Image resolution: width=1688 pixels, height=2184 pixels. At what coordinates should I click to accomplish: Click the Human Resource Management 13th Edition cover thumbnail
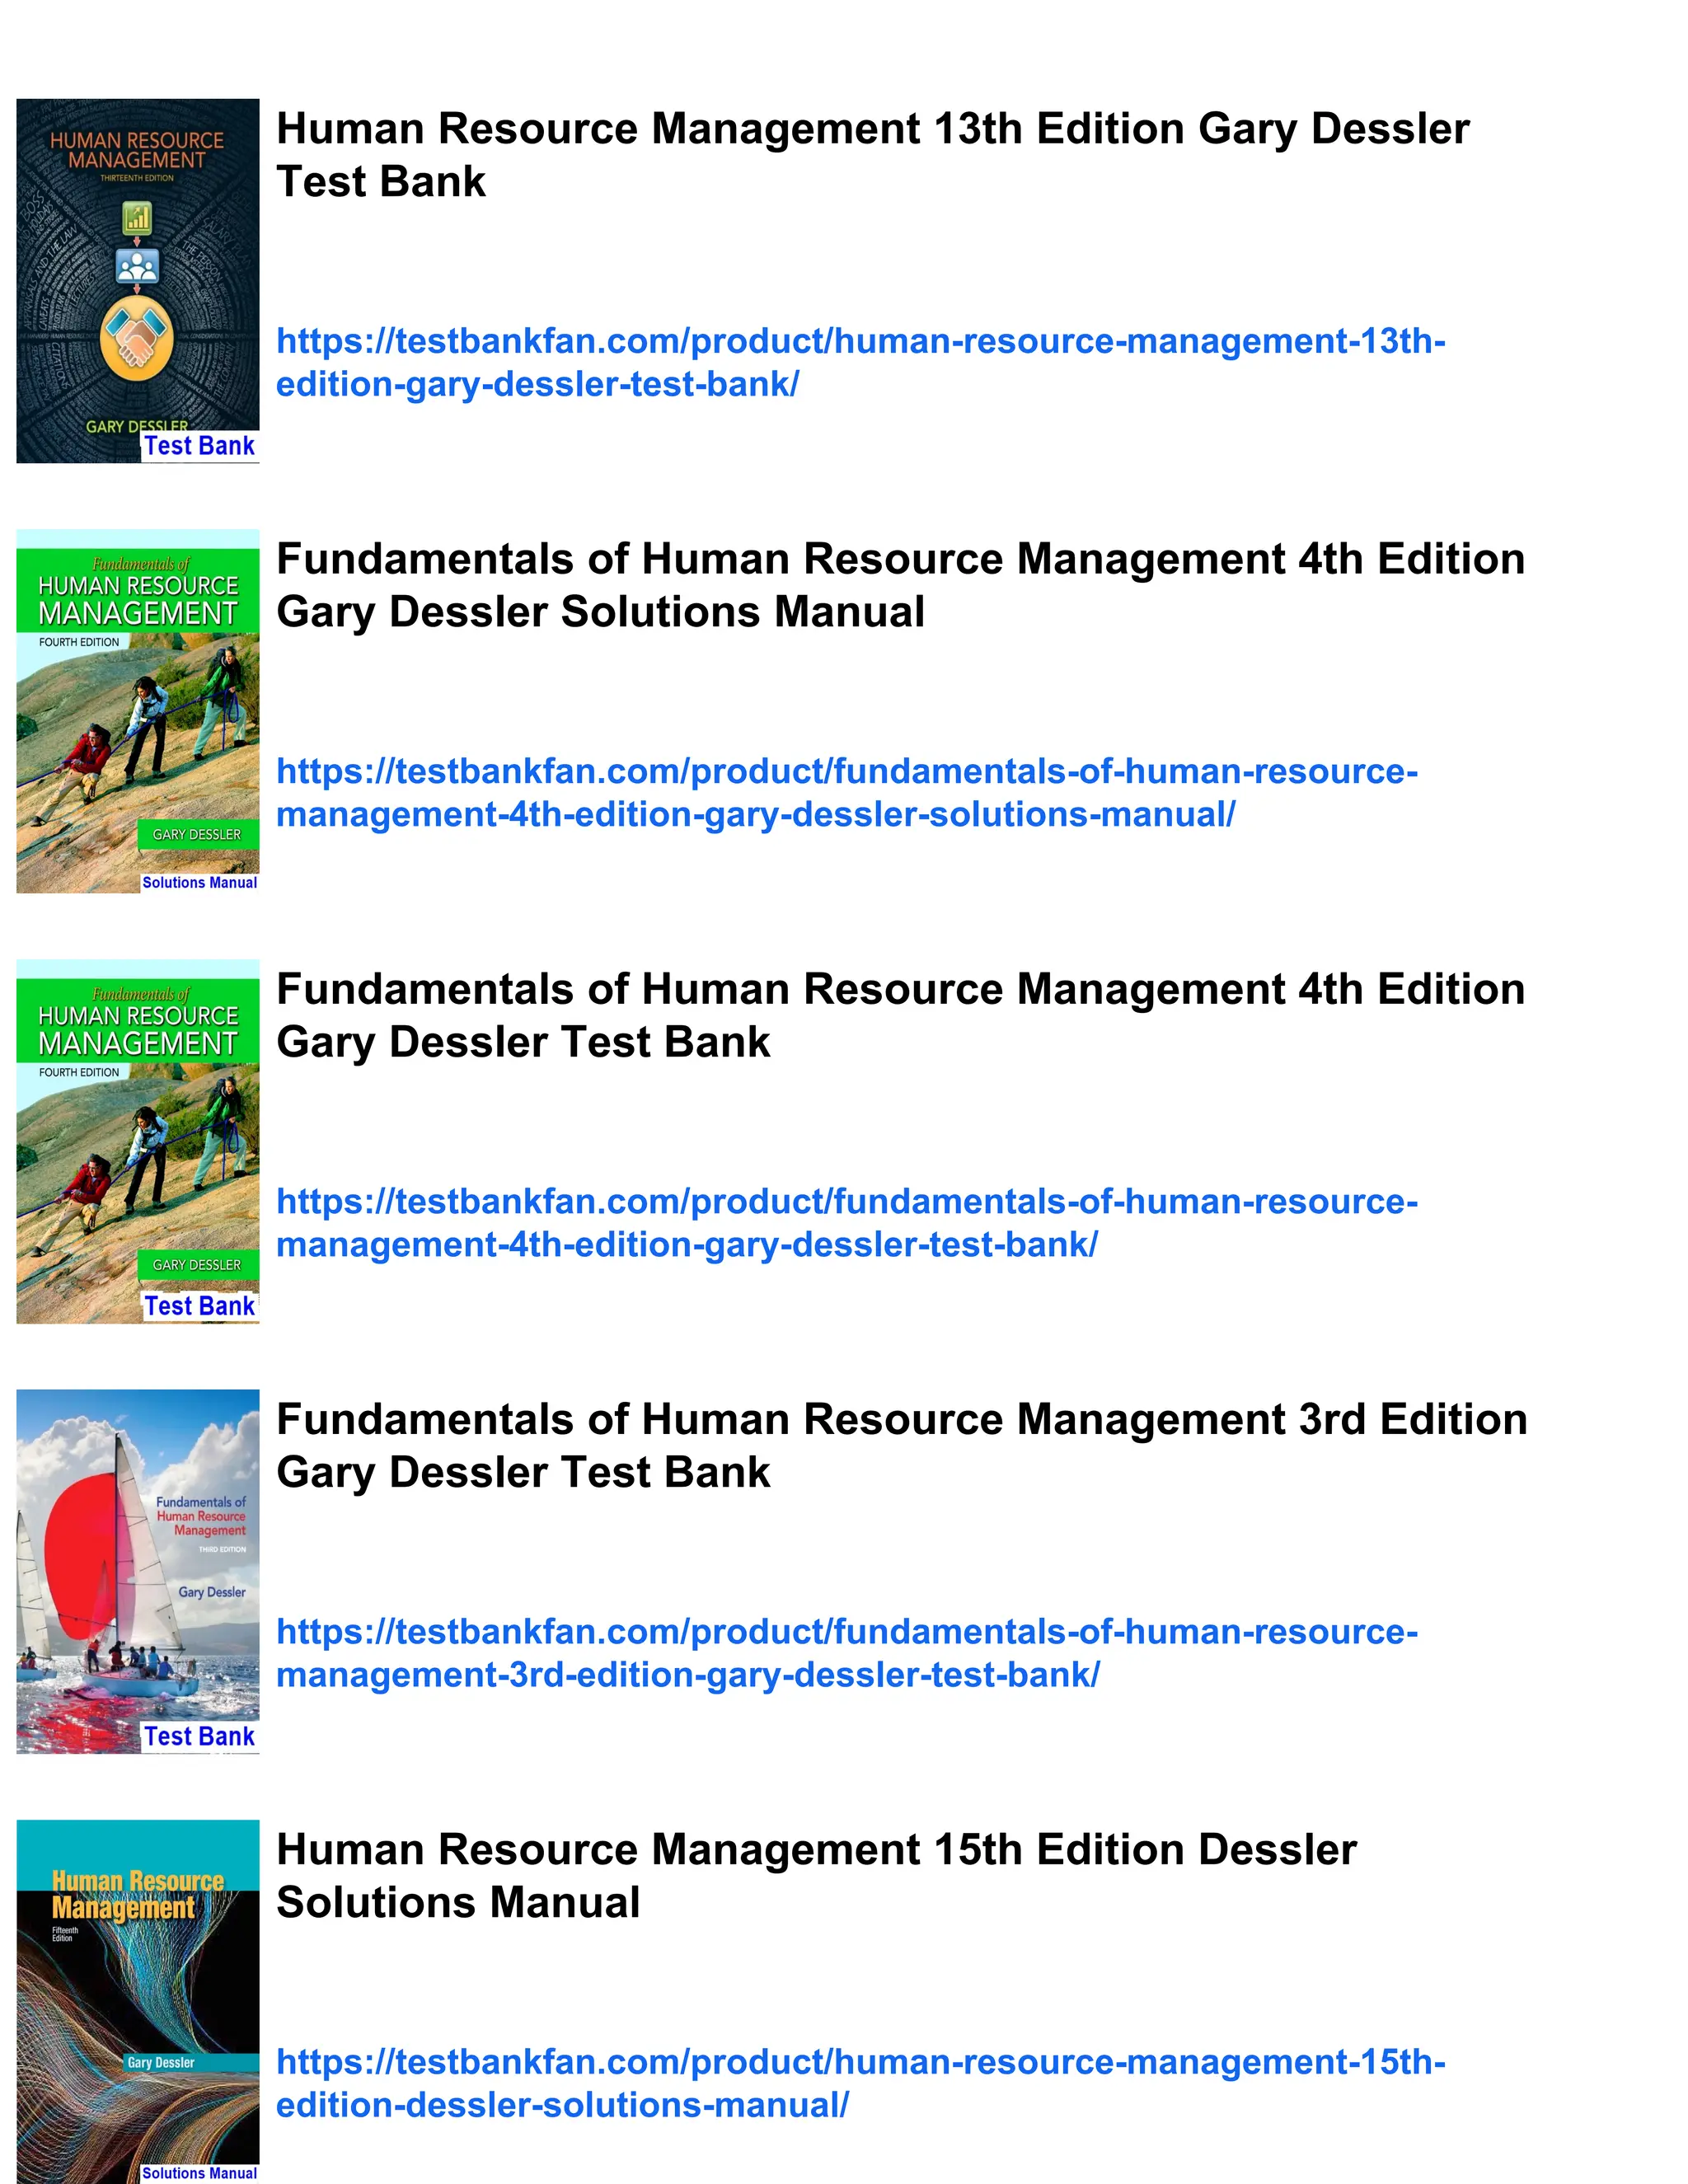coord(138,281)
